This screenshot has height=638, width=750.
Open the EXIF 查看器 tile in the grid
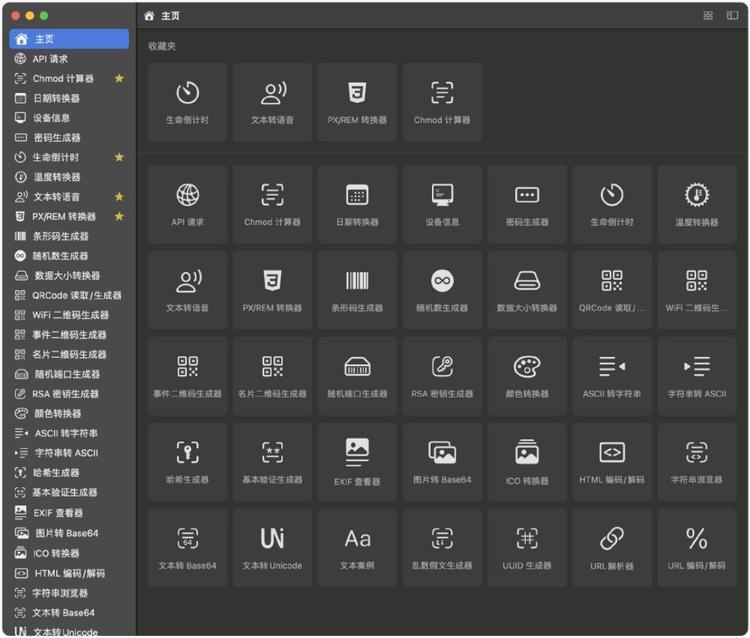(x=357, y=461)
